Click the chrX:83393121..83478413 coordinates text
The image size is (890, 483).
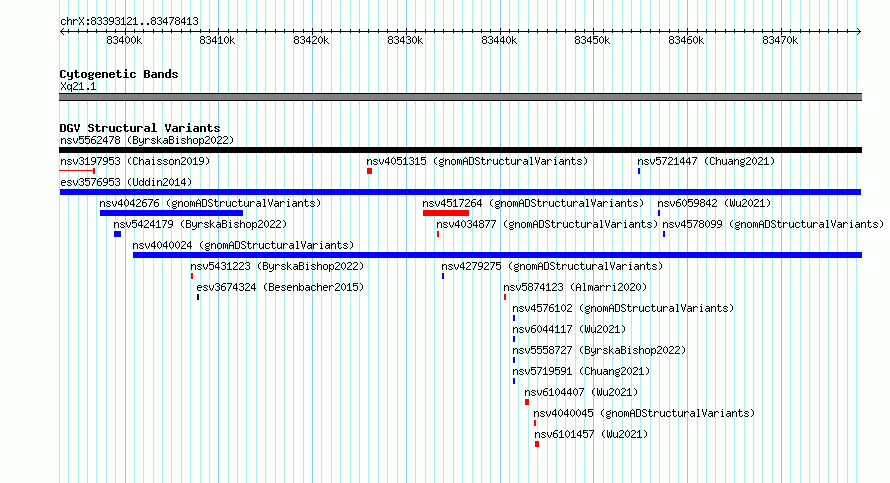(x=129, y=22)
